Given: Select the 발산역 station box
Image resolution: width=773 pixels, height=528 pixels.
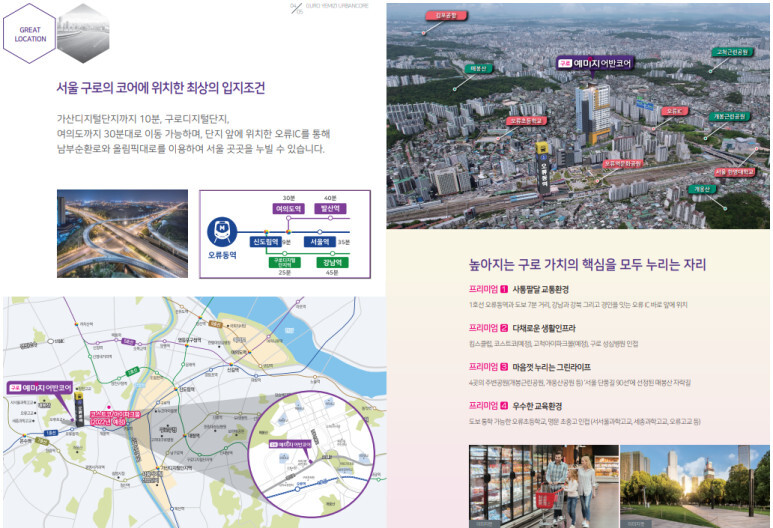Looking at the screenshot, I should click(x=330, y=209).
